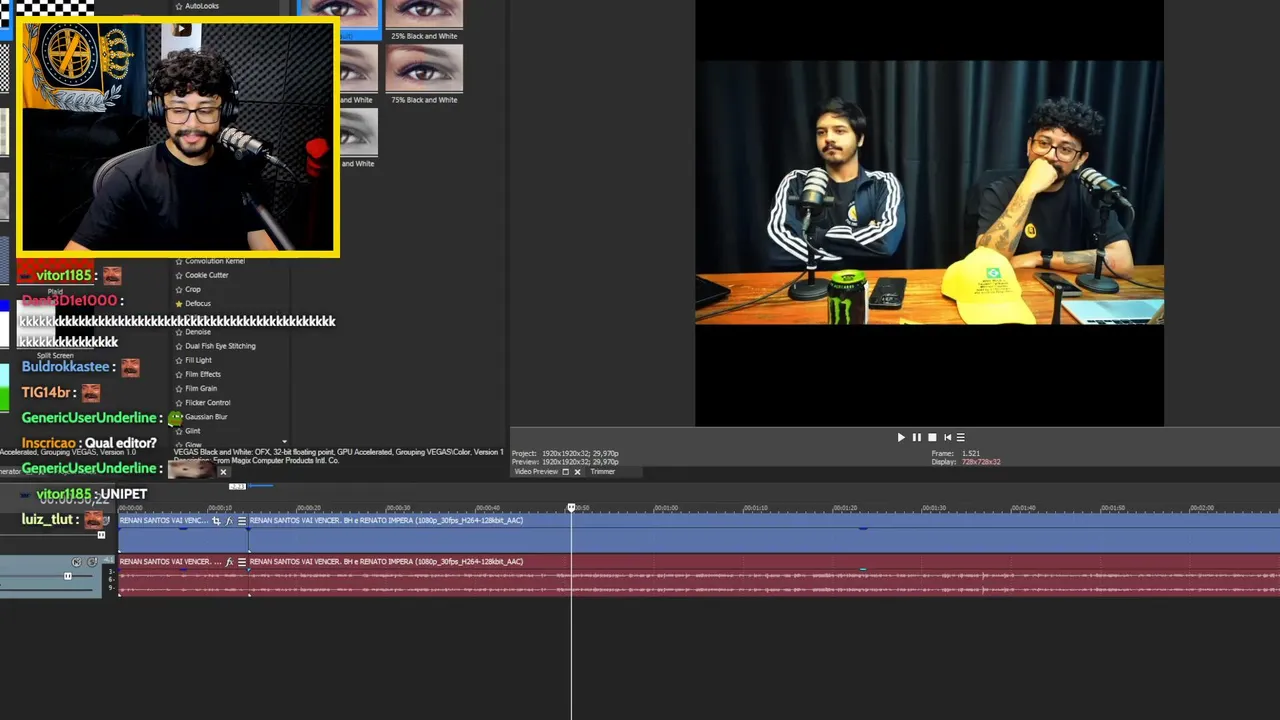
Task: Click the VEGAS Black and White description text
Action: tap(338, 452)
